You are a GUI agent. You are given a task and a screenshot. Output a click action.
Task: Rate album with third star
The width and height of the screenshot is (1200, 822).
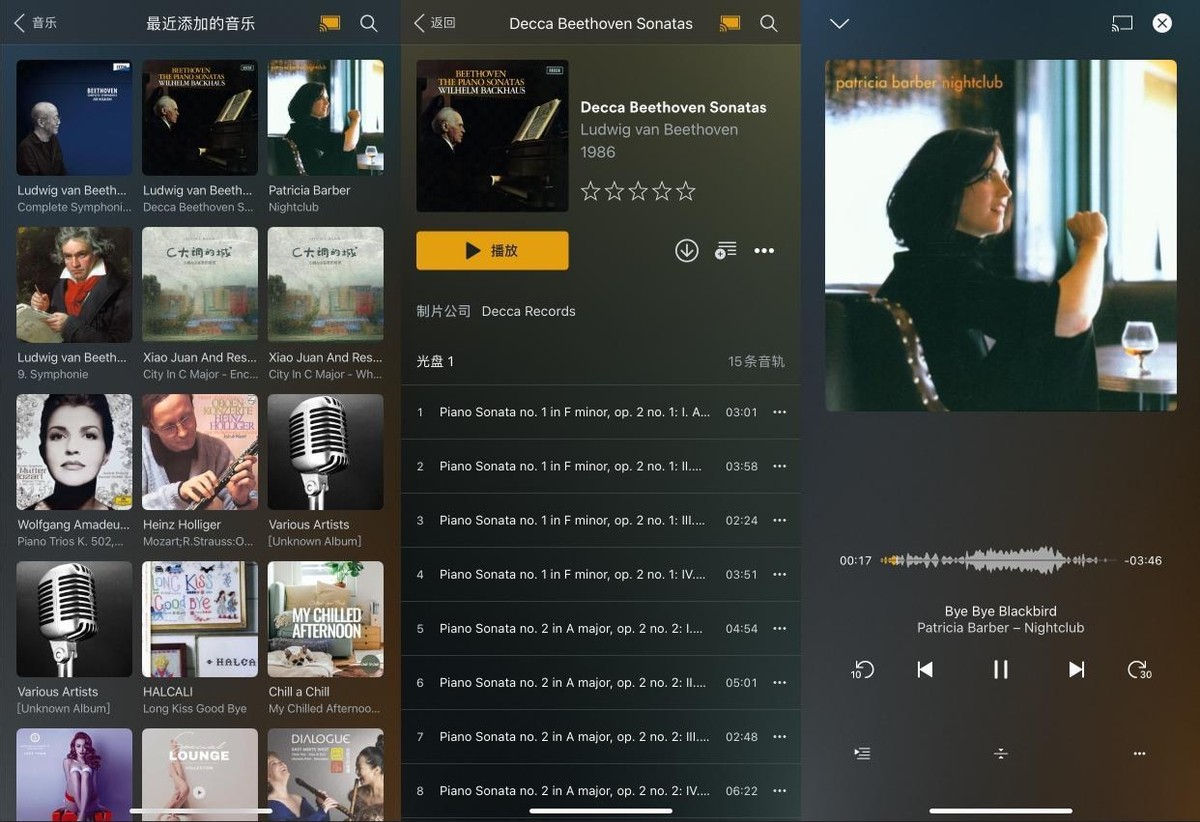click(x=638, y=191)
